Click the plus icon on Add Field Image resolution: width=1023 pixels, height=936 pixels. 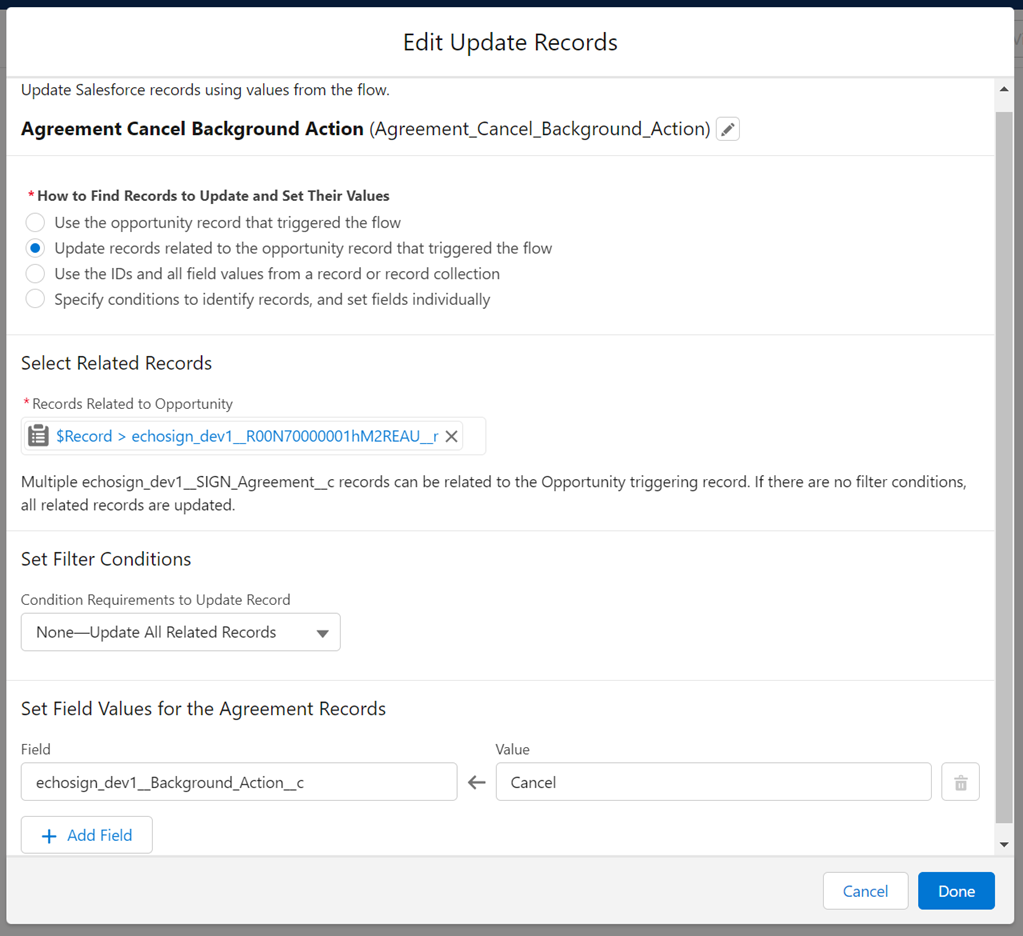click(x=49, y=836)
